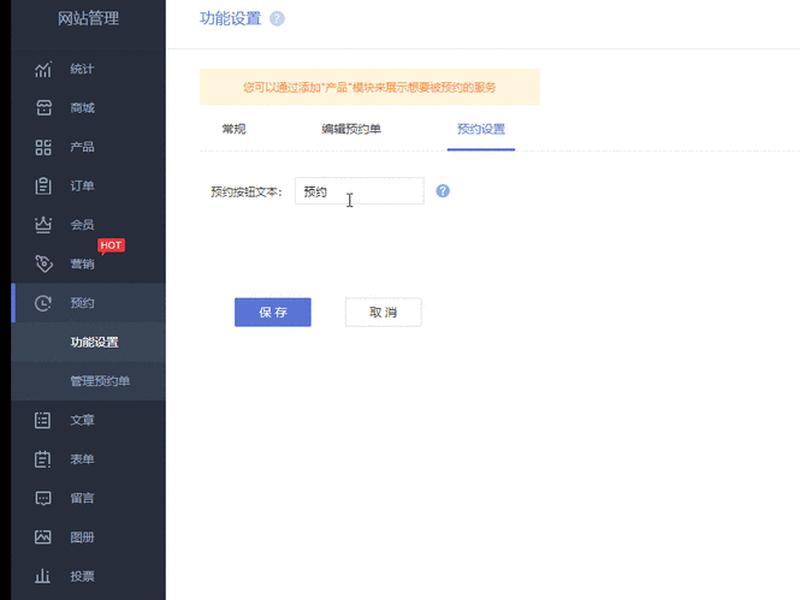The height and width of the screenshot is (600, 800).
Task: Open 图册 sidebar label
Action: point(82,537)
